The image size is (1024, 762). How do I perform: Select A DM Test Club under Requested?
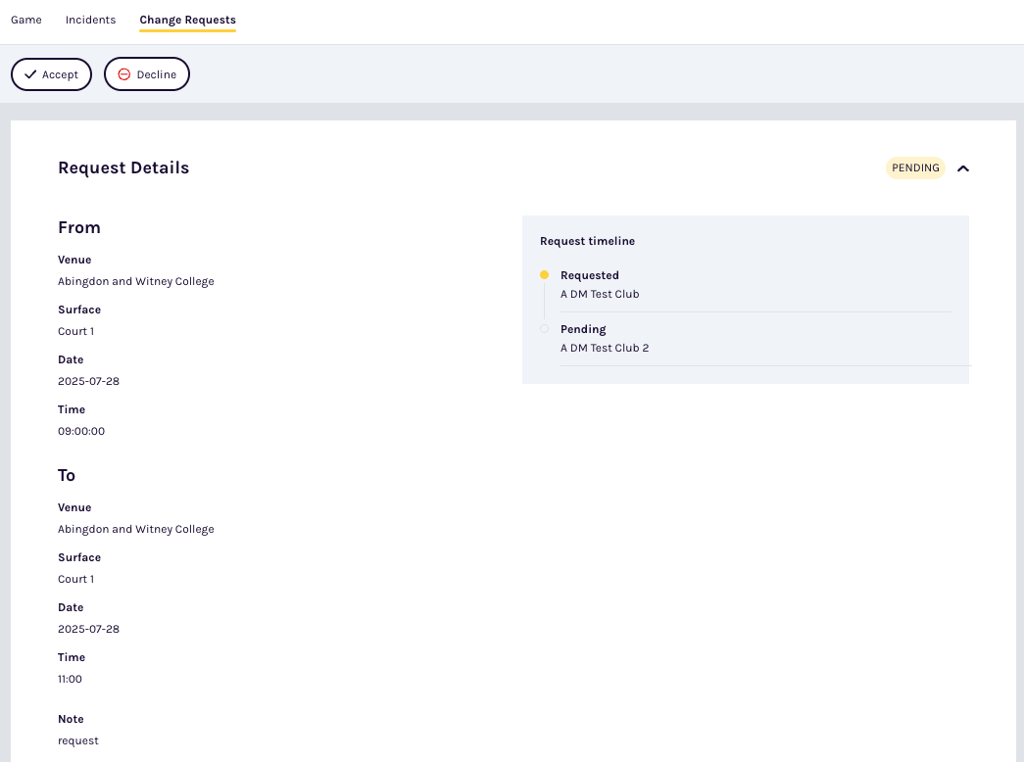599,294
